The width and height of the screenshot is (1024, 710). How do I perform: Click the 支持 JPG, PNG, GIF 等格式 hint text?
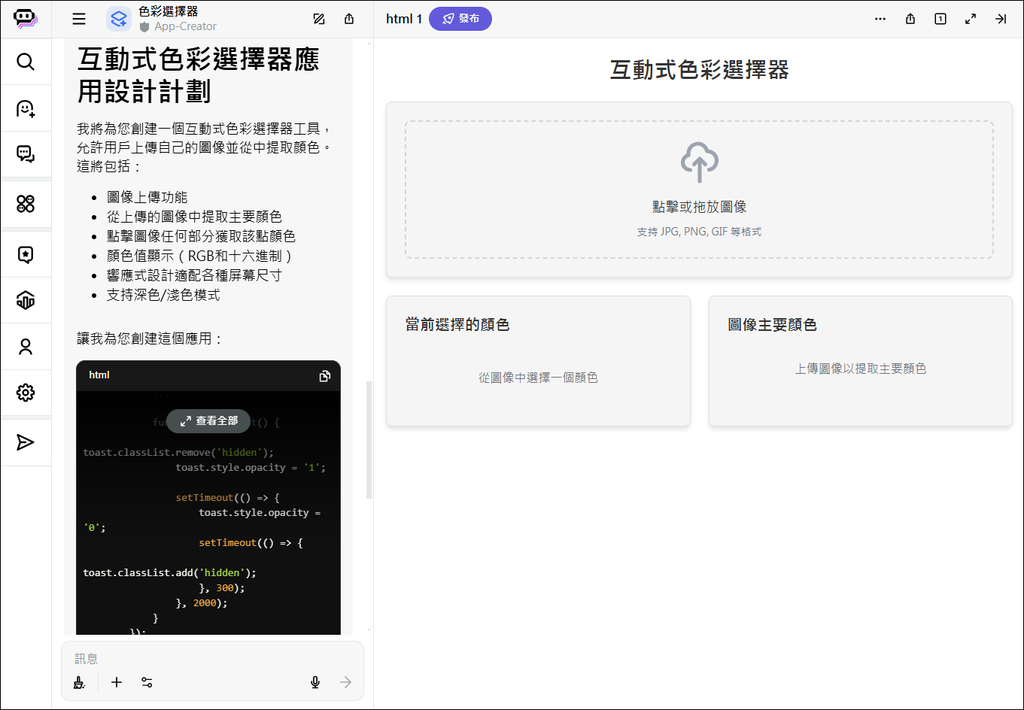click(x=699, y=232)
